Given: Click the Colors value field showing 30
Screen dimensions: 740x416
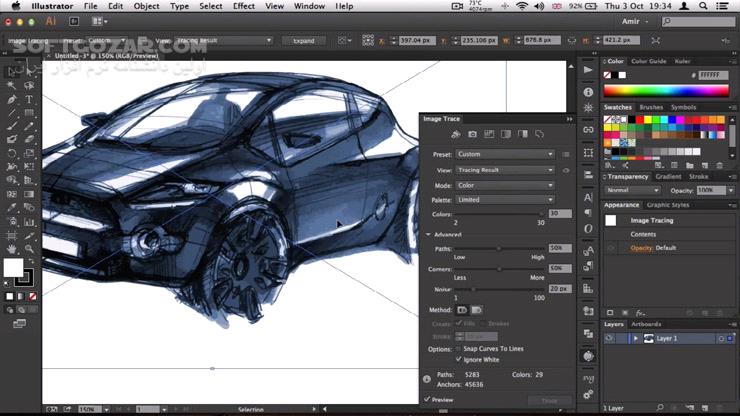Looking at the screenshot, I should click(560, 213).
